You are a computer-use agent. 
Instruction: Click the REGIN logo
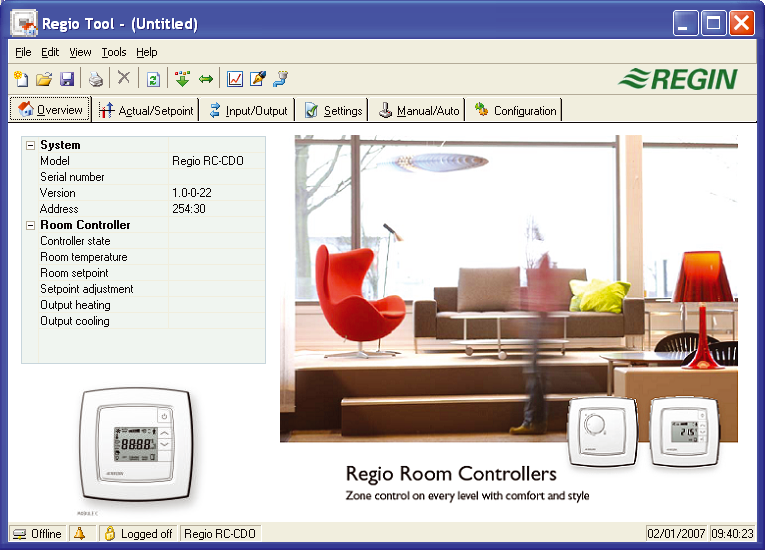click(678, 79)
